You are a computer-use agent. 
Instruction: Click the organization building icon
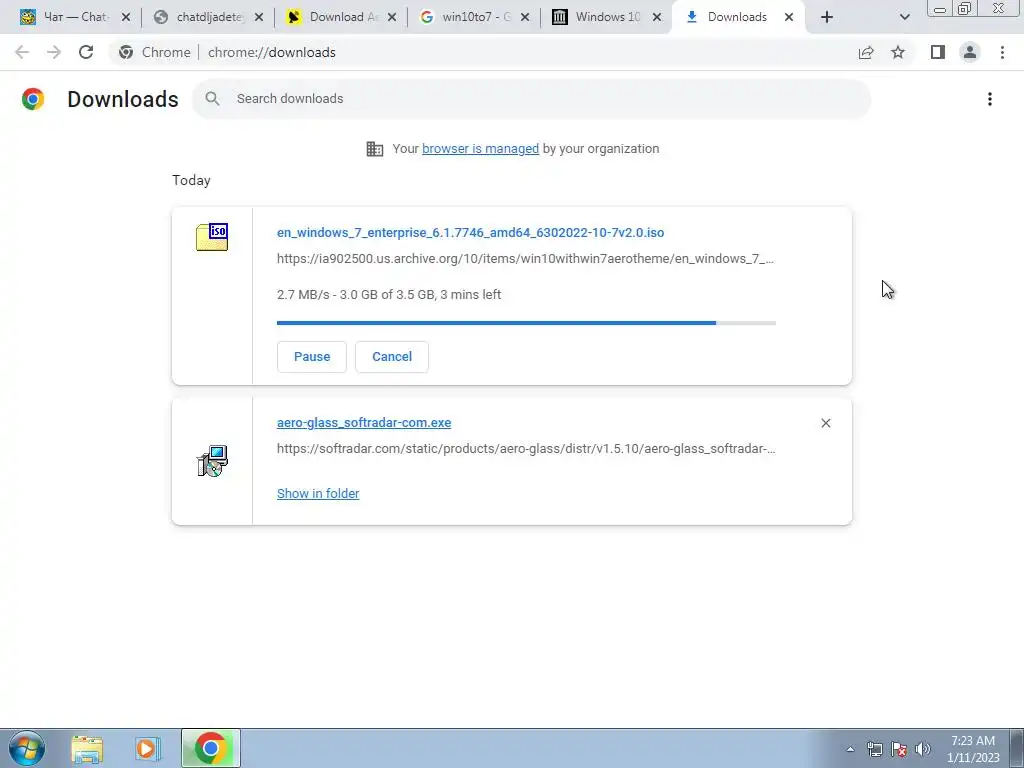[x=375, y=149]
